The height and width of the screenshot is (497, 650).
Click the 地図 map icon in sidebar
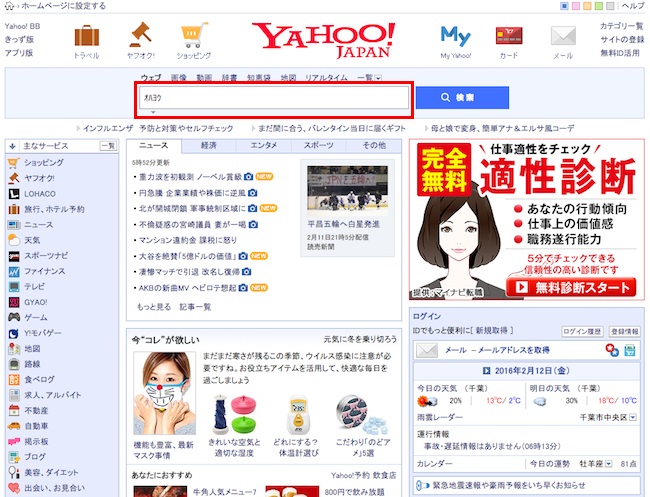[14, 349]
